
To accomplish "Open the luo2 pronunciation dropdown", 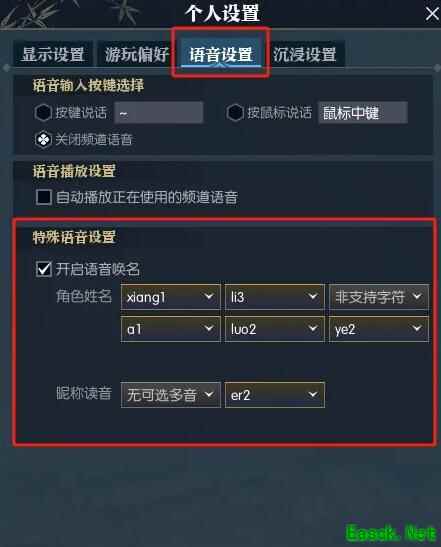I will 275,329.
